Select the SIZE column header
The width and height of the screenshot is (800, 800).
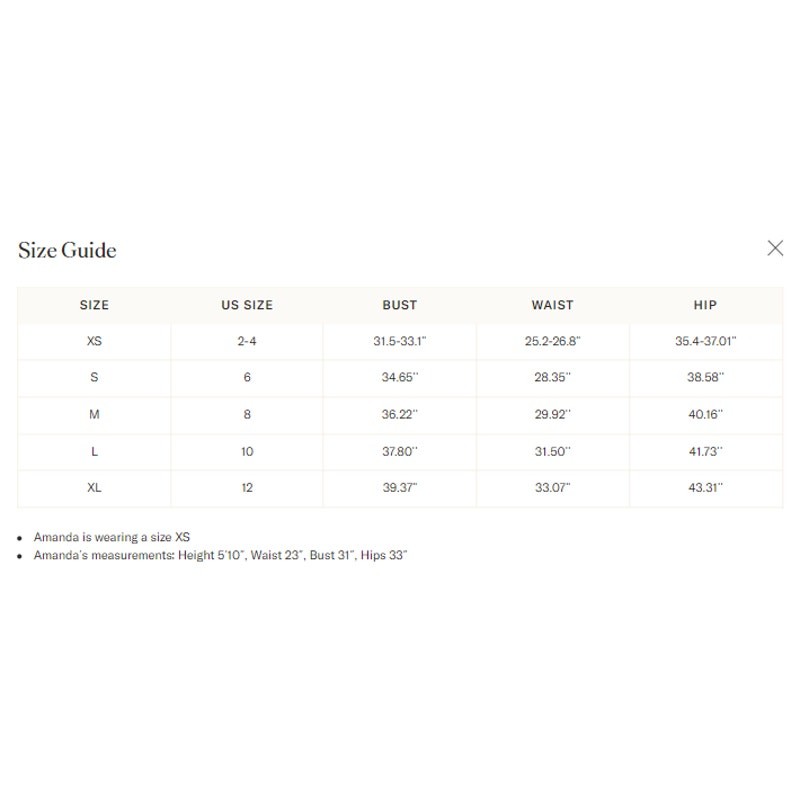[94, 305]
